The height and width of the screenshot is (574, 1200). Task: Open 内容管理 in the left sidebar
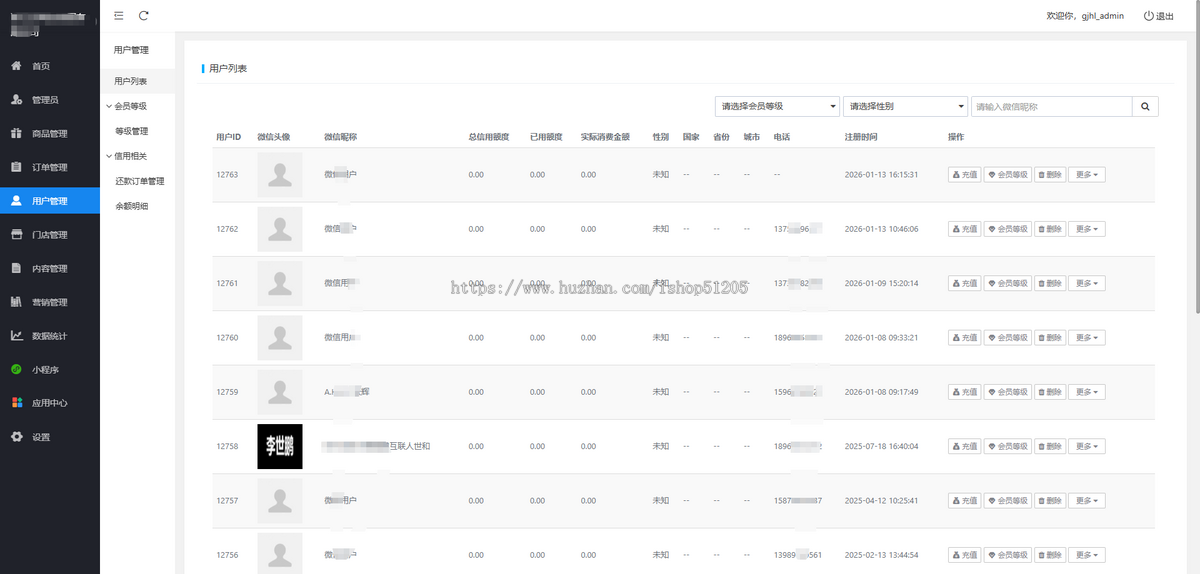pyautogui.click(x=50, y=268)
